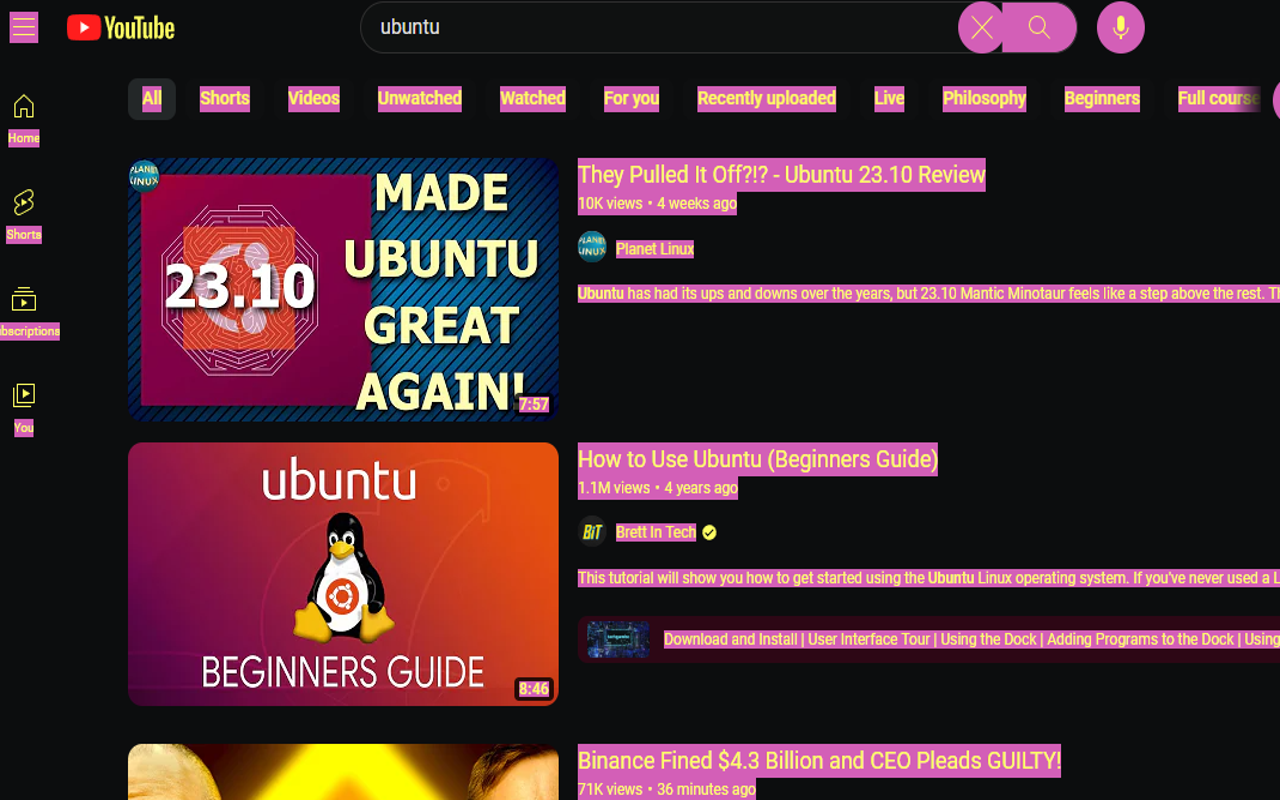Screen dimensions: 1280x800
Task: Open Shorts in the sidebar
Action: pyautogui.click(x=24, y=215)
